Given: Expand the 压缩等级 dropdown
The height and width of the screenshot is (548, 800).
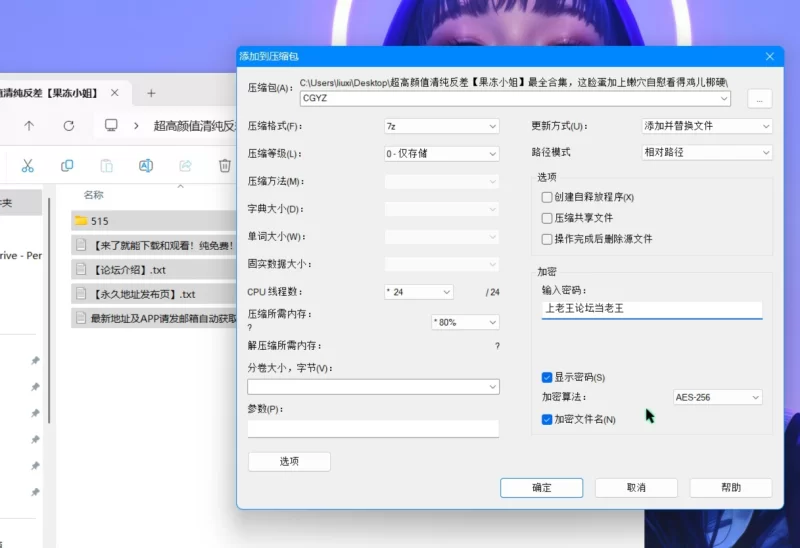Looking at the screenshot, I should [x=441, y=154].
